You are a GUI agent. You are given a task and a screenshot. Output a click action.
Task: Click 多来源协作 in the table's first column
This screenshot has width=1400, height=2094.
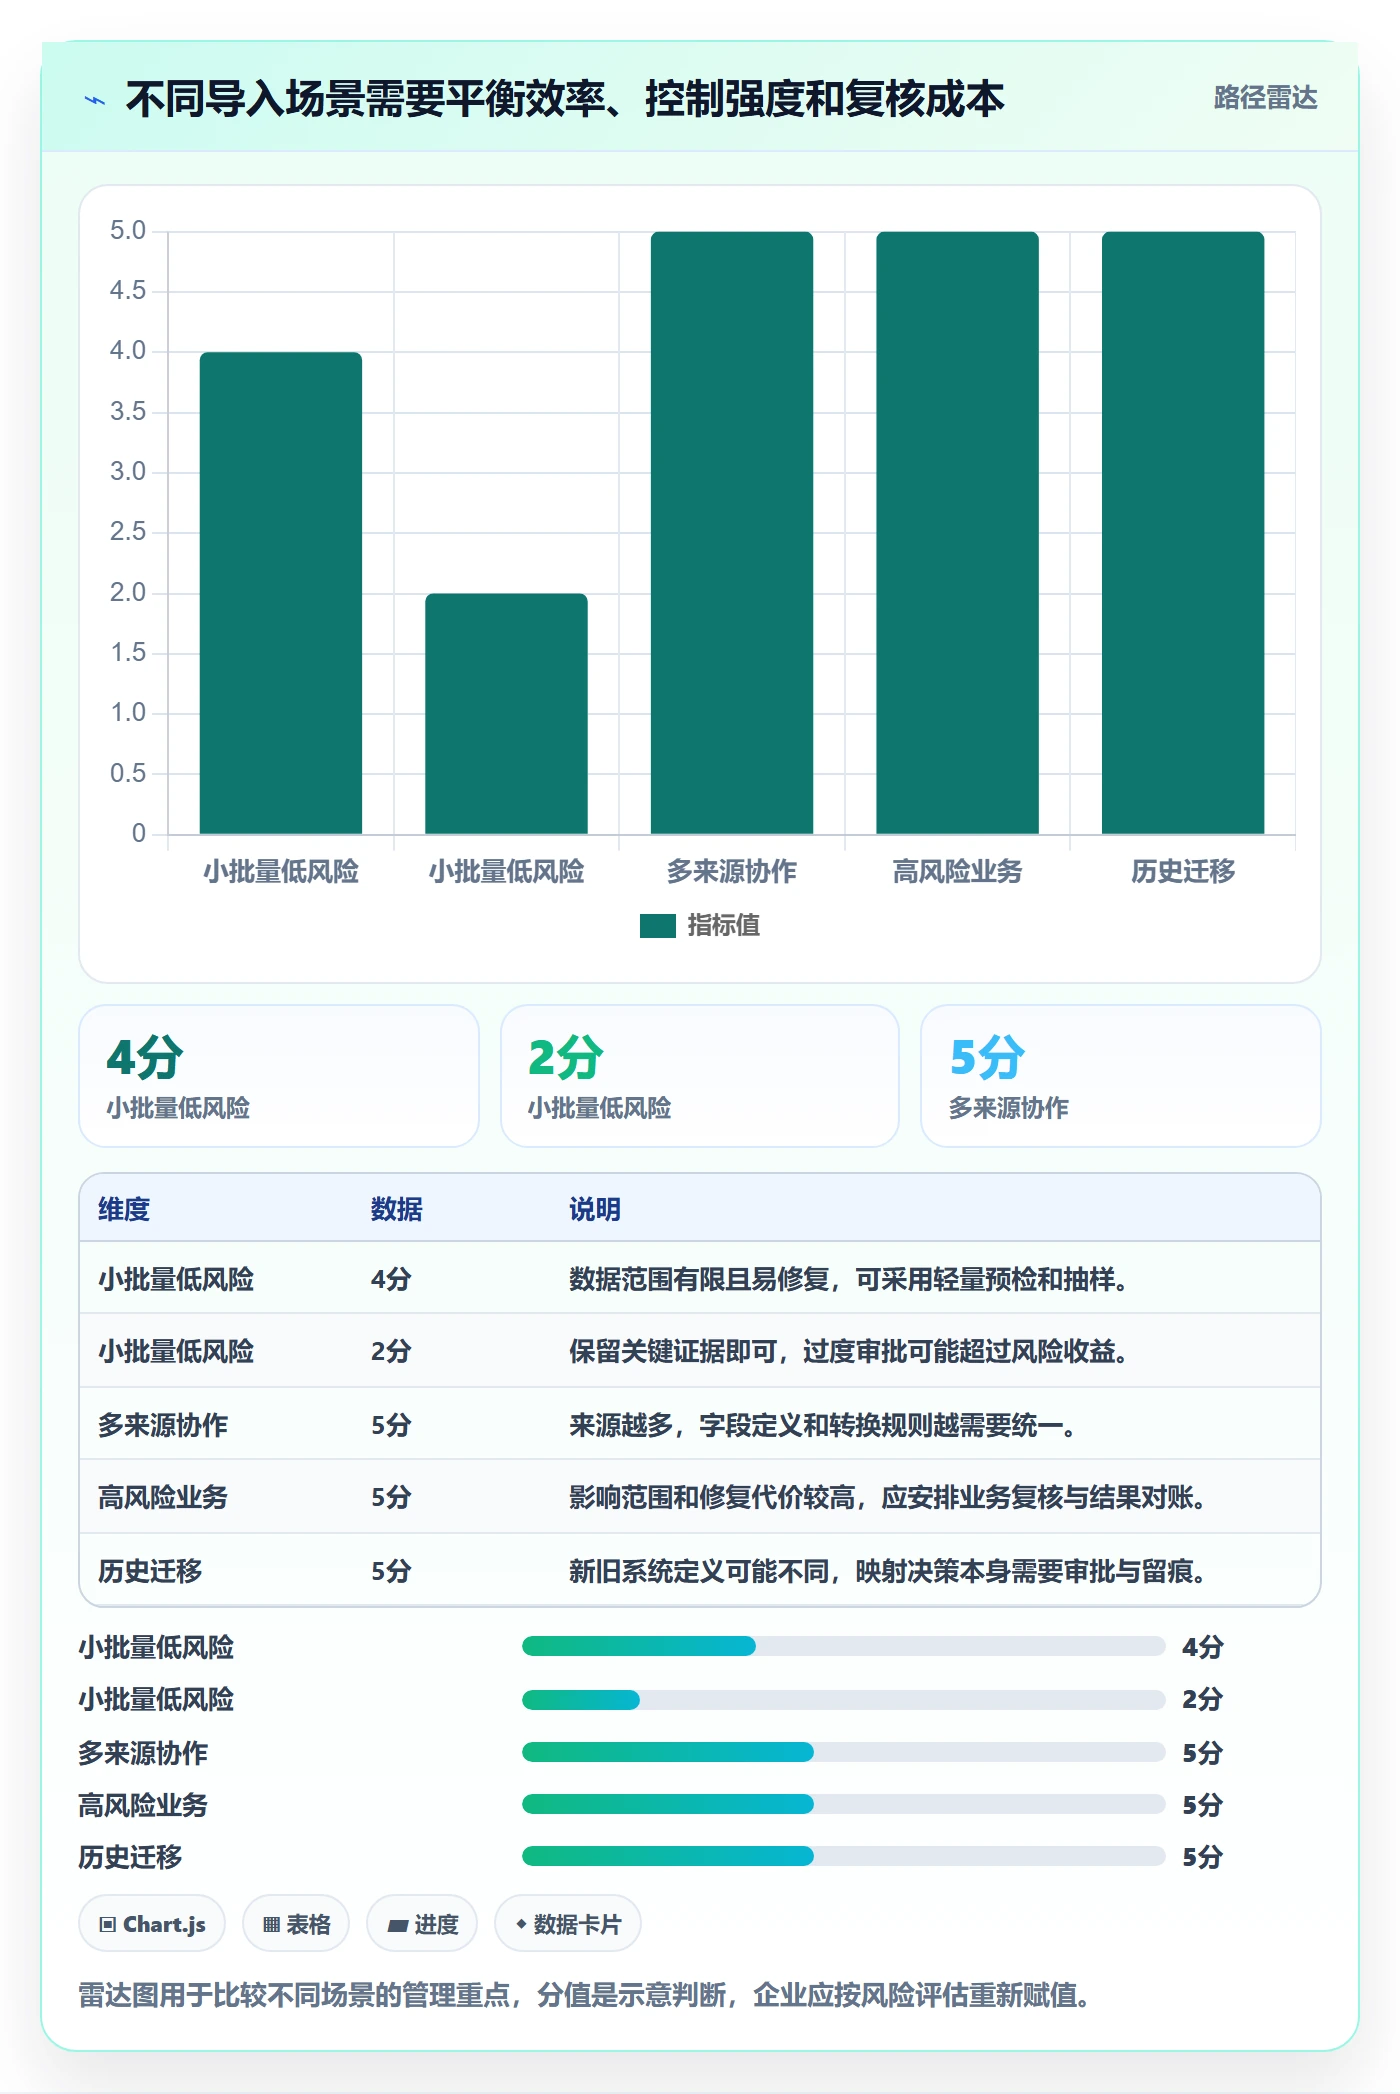coord(163,1425)
